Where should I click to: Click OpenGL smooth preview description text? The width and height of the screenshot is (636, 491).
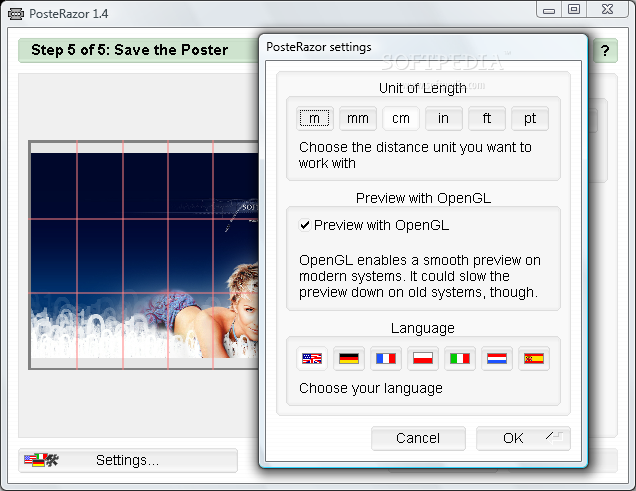click(x=420, y=276)
